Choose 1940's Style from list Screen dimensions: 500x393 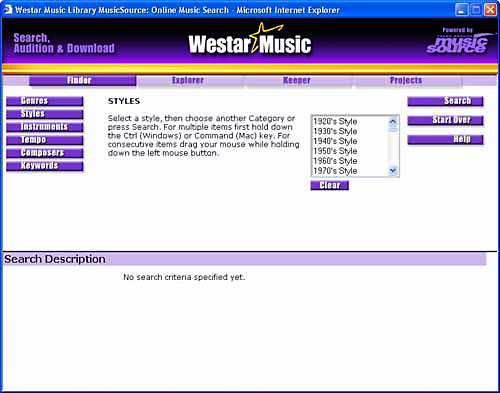(350, 141)
